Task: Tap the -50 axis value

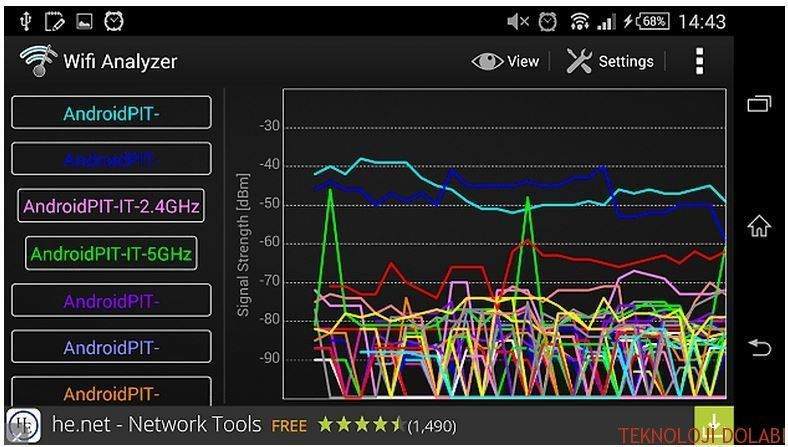Action: (x=269, y=204)
